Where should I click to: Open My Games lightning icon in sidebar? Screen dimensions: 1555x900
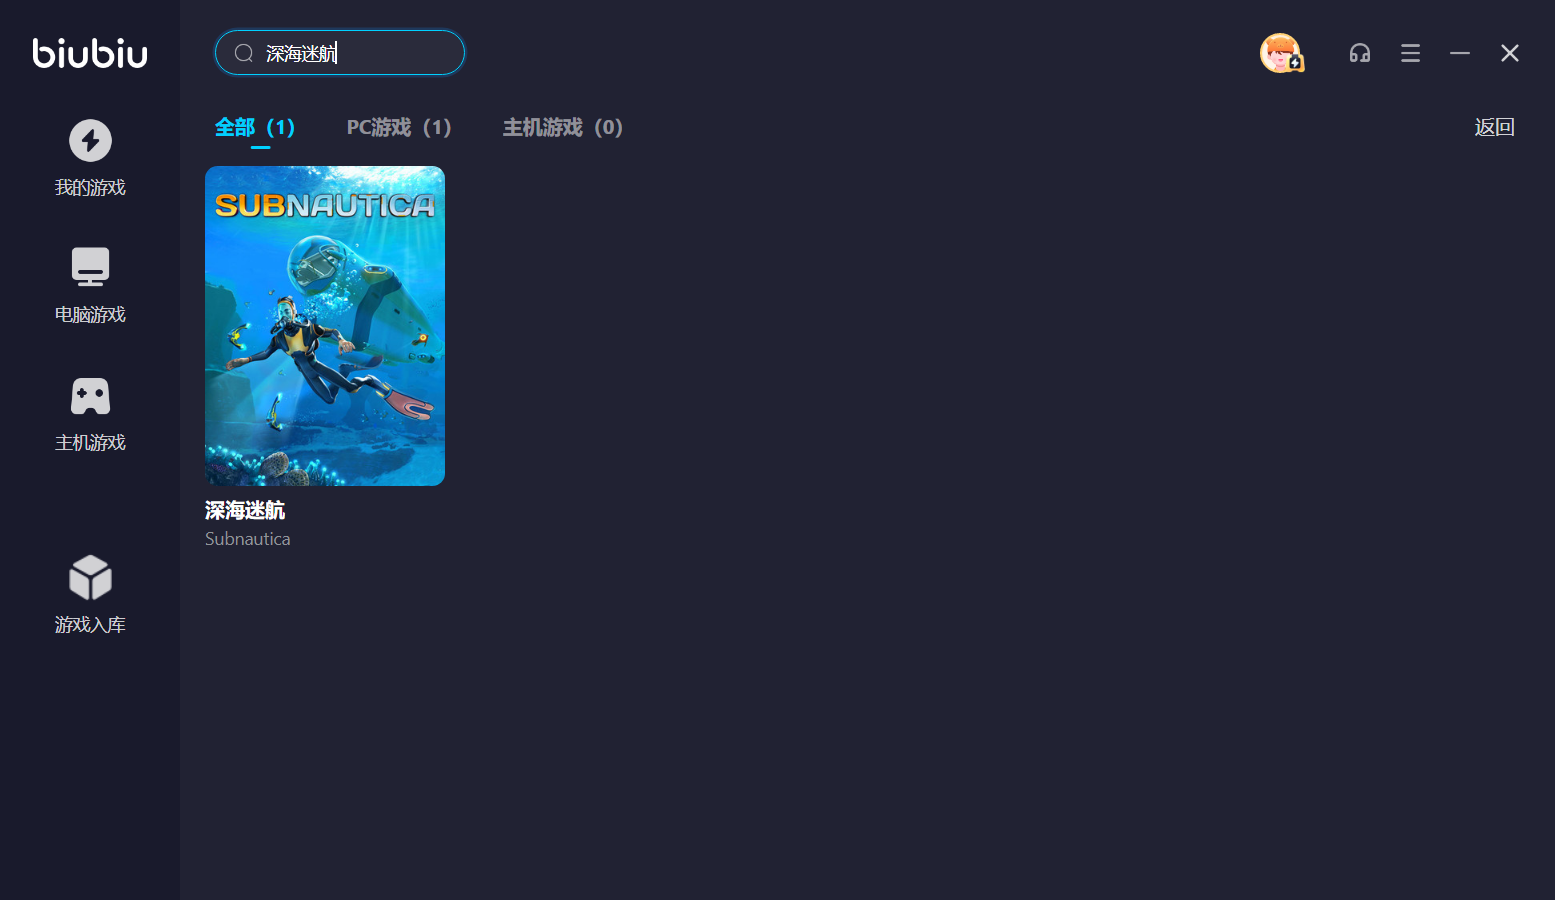pyautogui.click(x=90, y=141)
